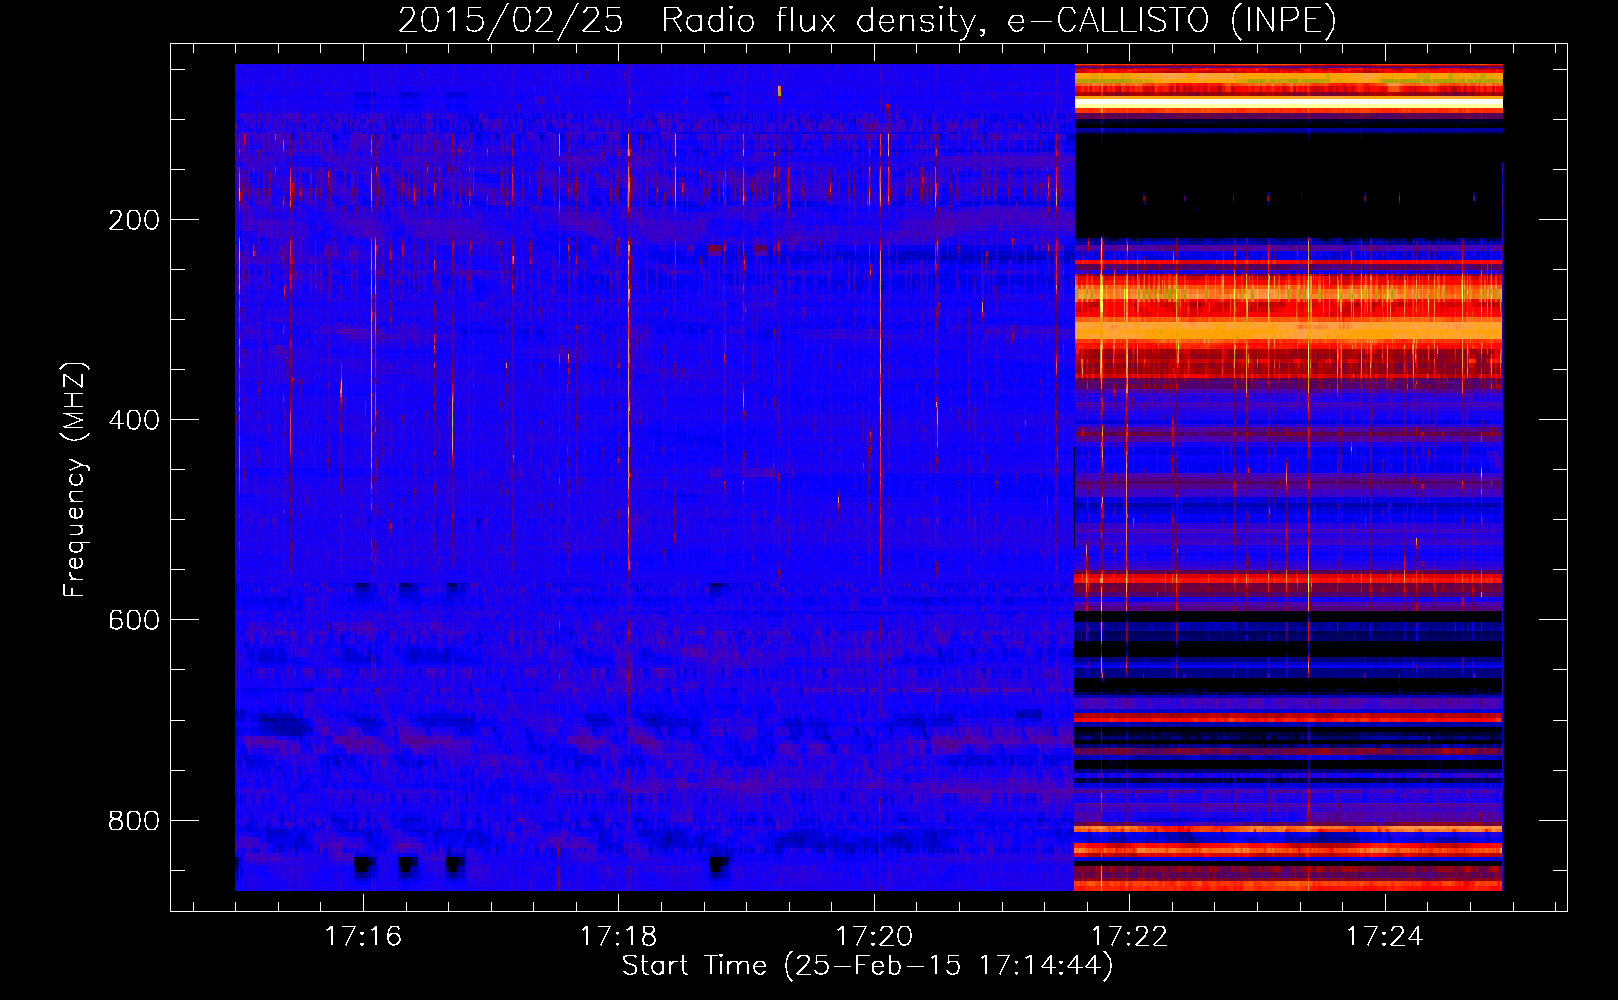This screenshot has width=1618, height=1000.
Task: Click the 800 frequency tick label
Action: (133, 822)
